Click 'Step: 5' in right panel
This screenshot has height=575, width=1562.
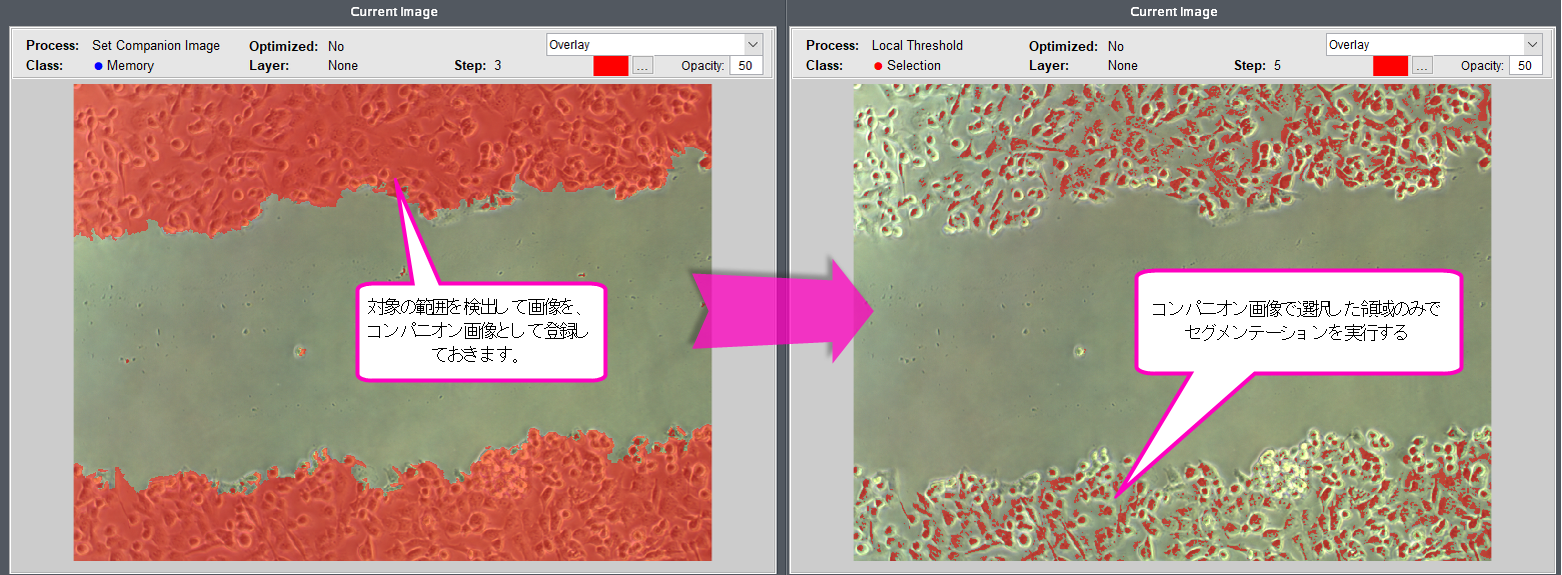click(1257, 66)
